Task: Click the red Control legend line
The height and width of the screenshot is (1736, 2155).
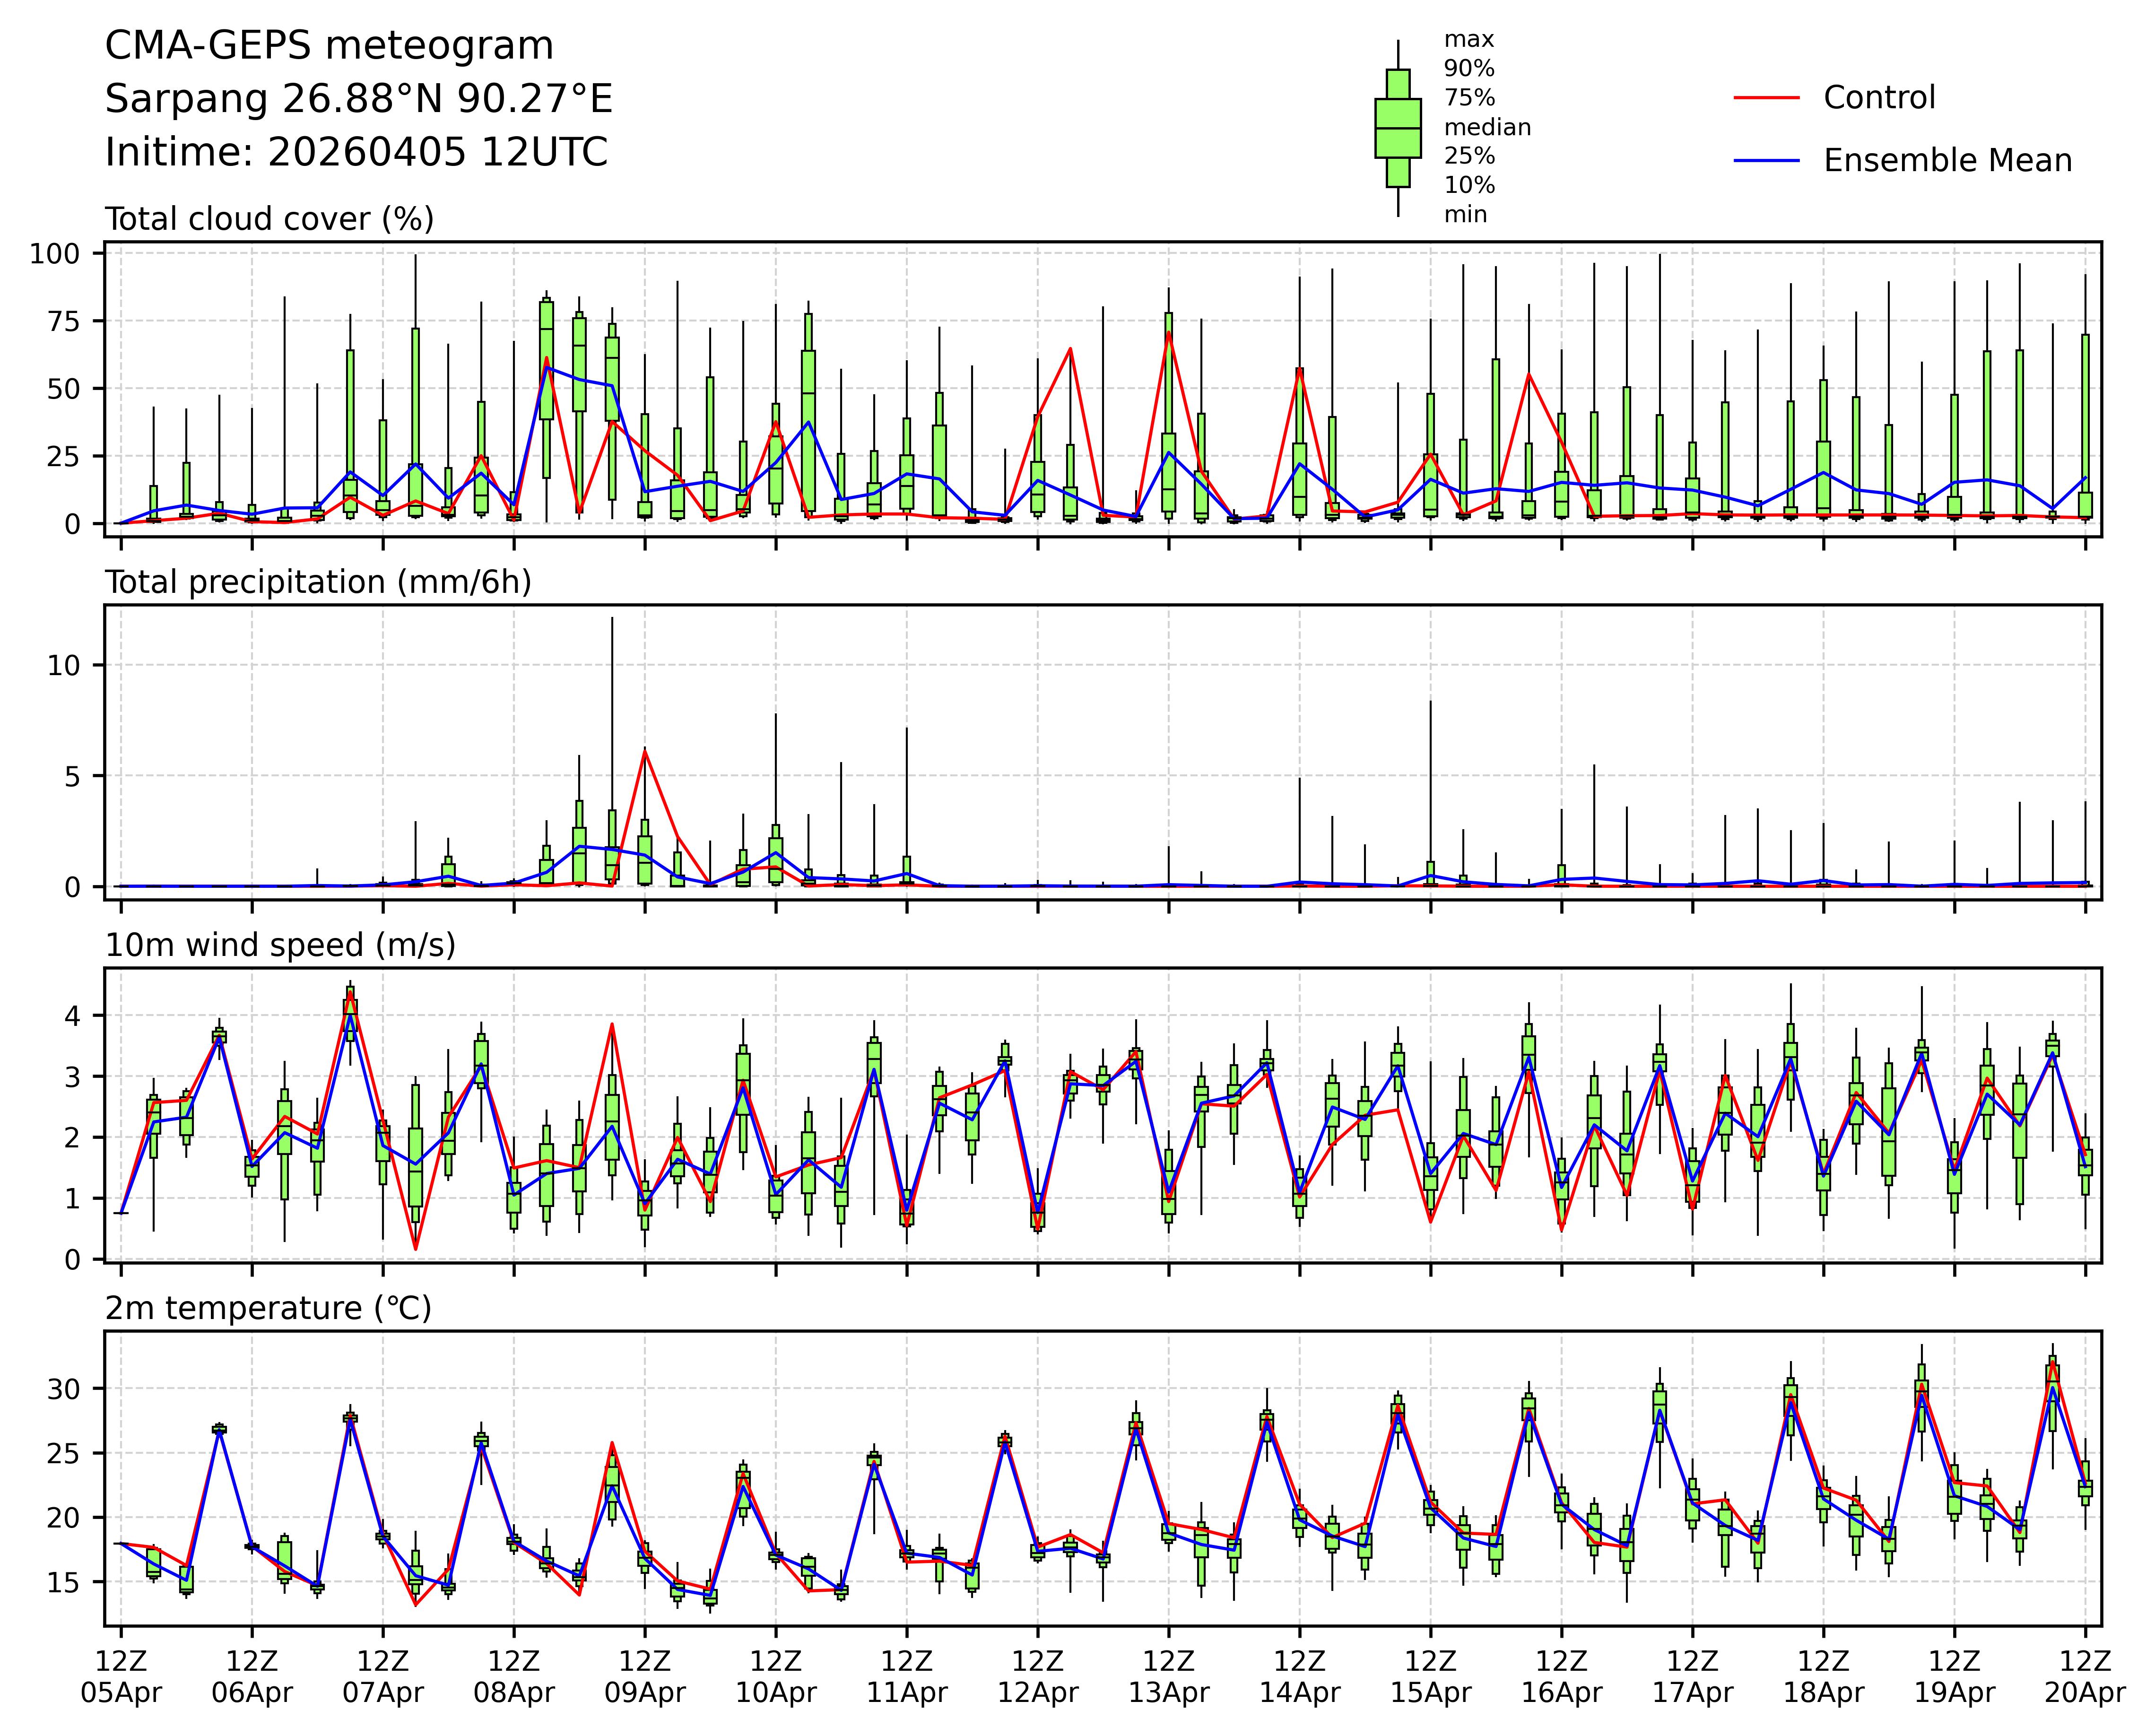Action: pyautogui.click(x=1766, y=98)
